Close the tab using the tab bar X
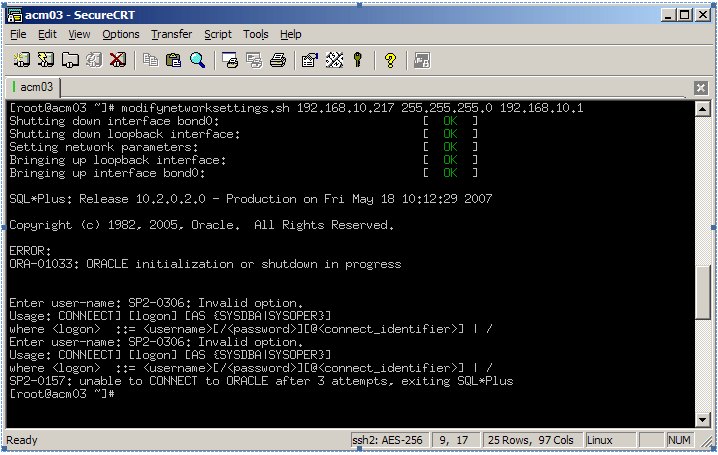 point(700,87)
